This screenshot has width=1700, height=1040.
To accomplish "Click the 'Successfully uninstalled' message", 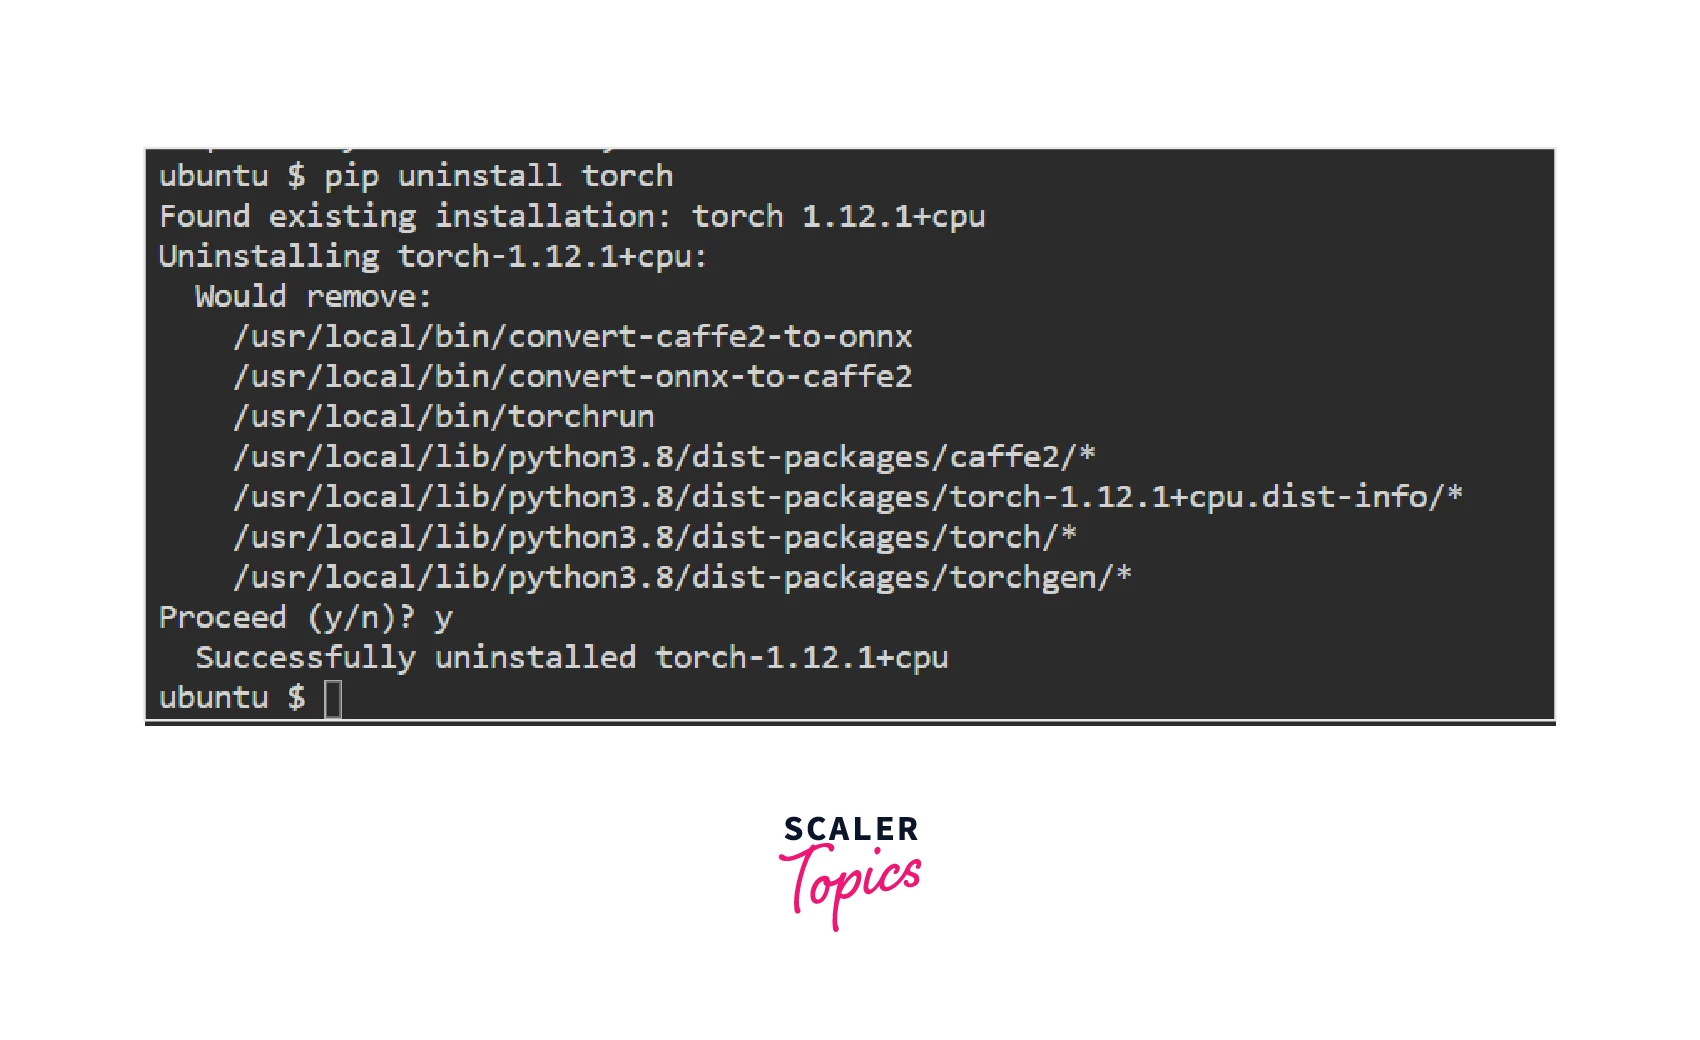I will pyautogui.click(x=572, y=658).
